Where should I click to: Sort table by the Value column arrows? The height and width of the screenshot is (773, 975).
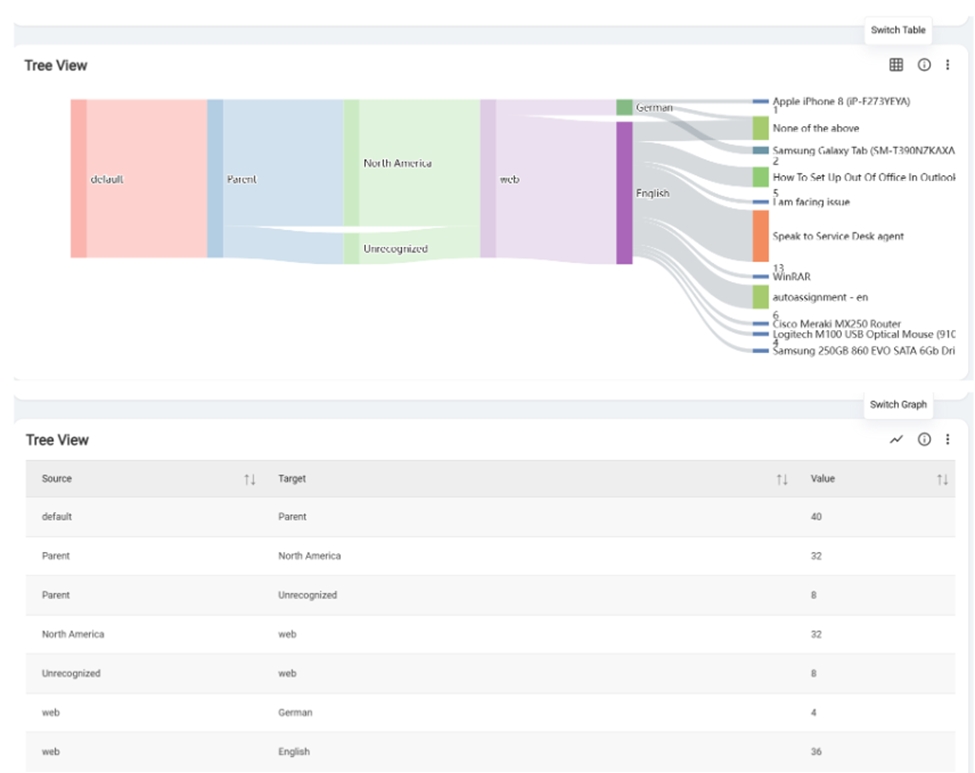pos(942,480)
